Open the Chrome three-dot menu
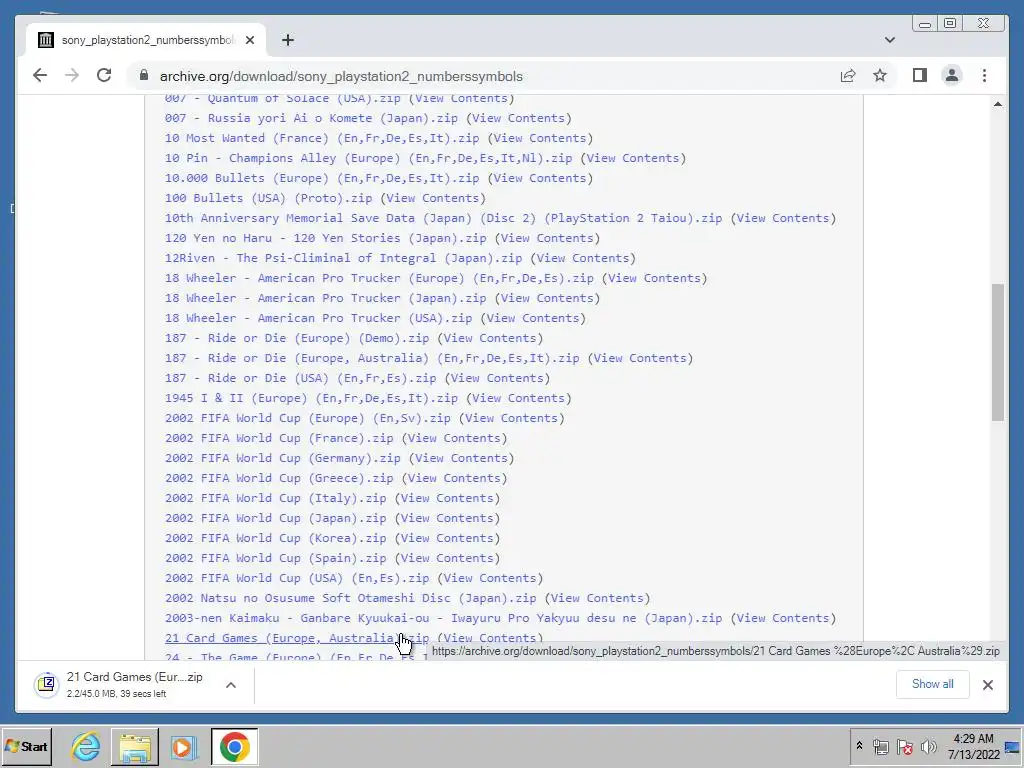The width and height of the screenshot is (1024, 768). (984, 76)
